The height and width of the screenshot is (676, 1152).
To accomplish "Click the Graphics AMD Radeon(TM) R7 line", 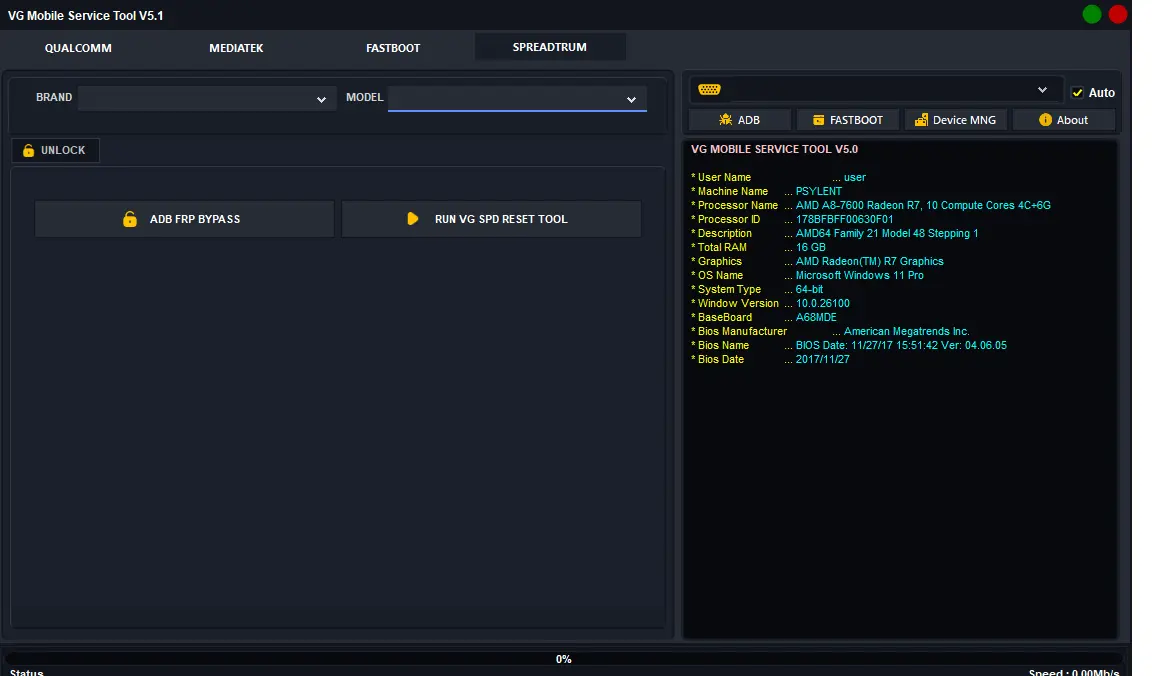I will click(817, 261).
